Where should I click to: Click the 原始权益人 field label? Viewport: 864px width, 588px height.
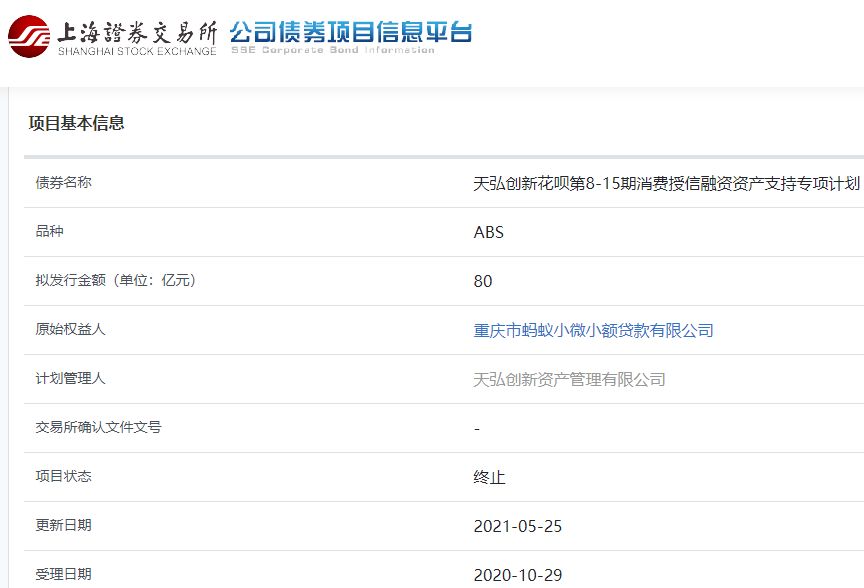(70, 329)
